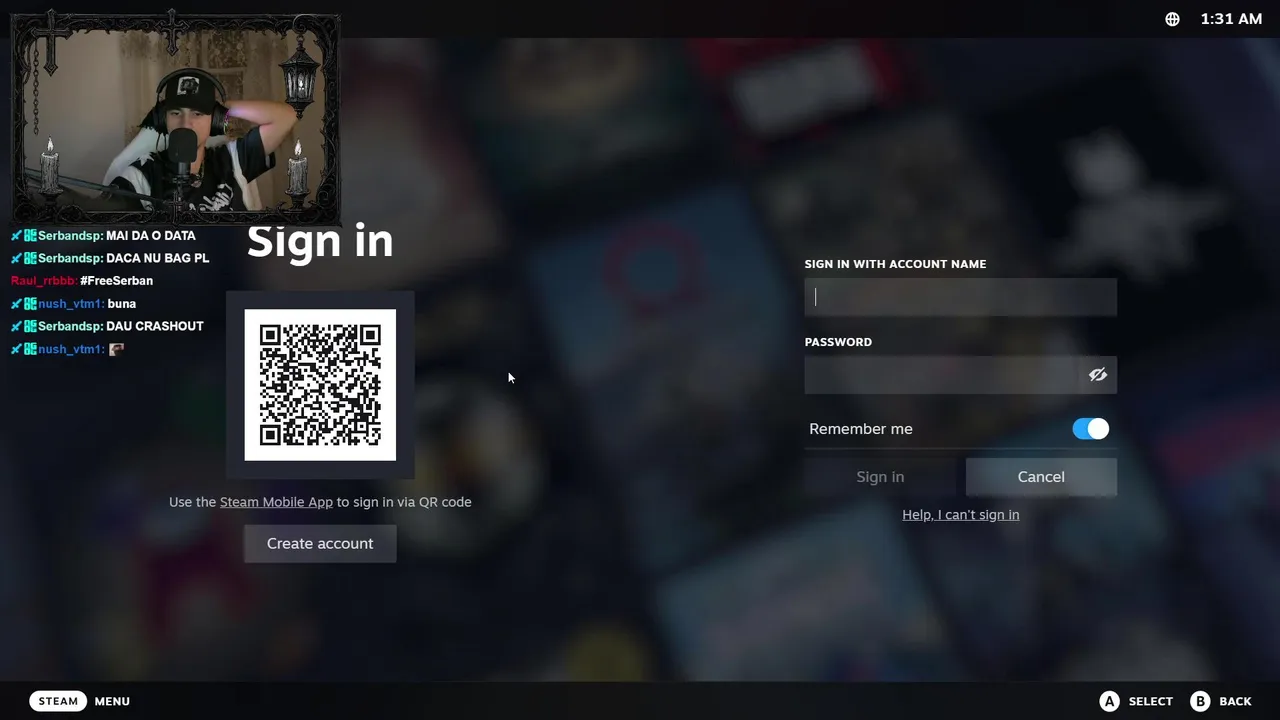Click the 1:31 AM clock
This screenshot has width=1280, height=720.
[1231, 19]
